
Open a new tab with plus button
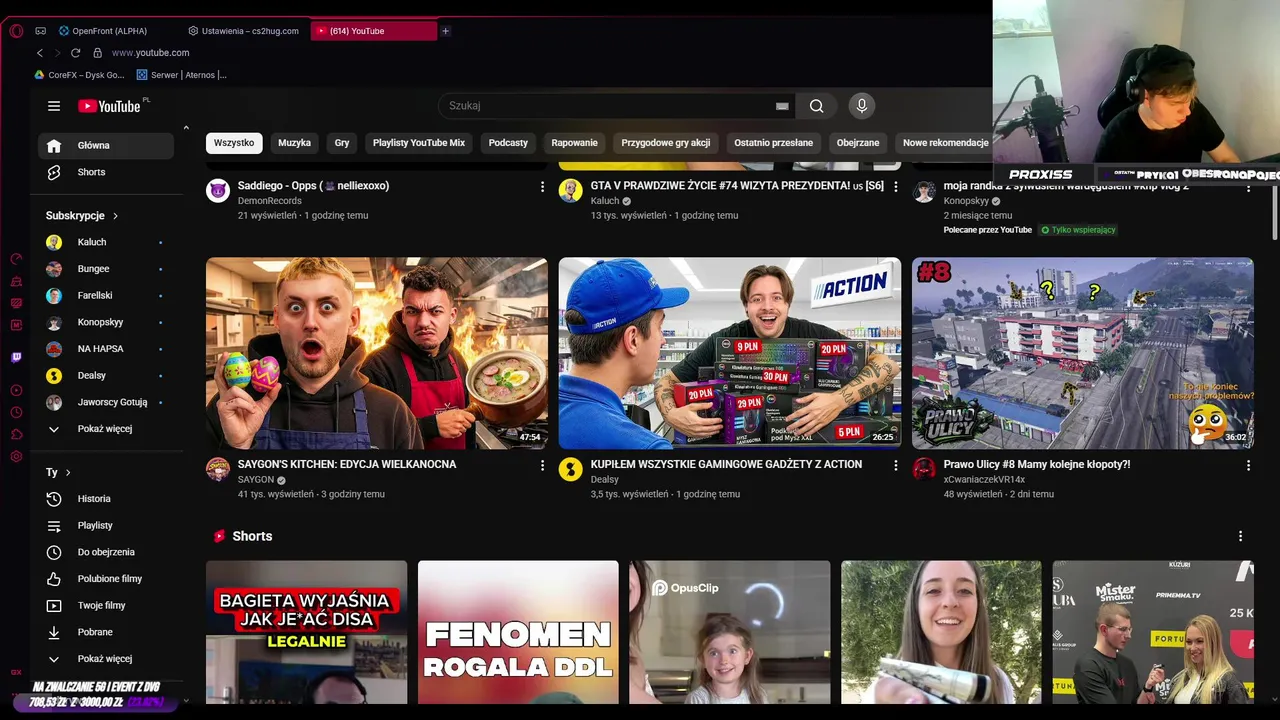point(445,31)
